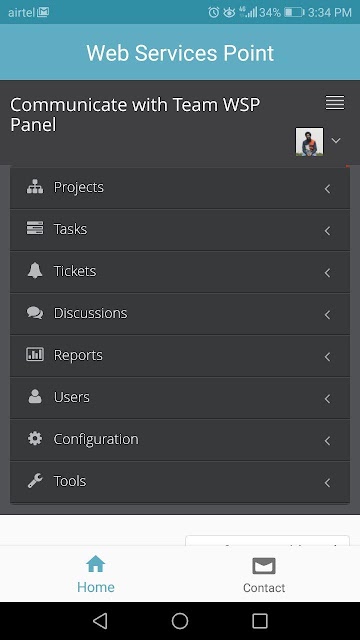360x640 pixels.
Task: Select the Discussions menu item
Action: tap(180, 313)
